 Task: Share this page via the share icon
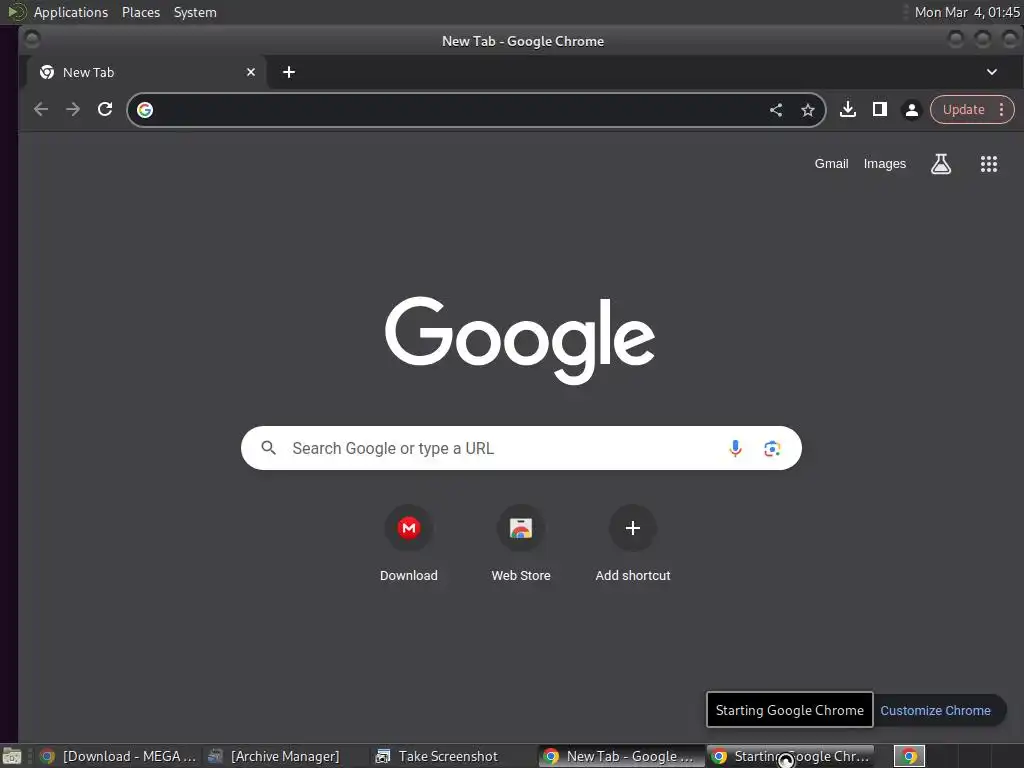click(x=776, y=110)
